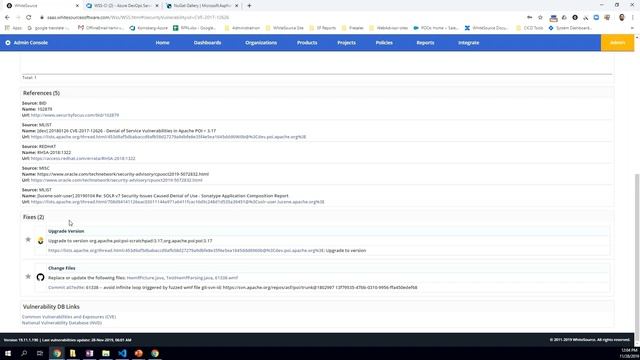
Task: Open the lists.apache.org POI thread URL
Action: tap(168, 137)
